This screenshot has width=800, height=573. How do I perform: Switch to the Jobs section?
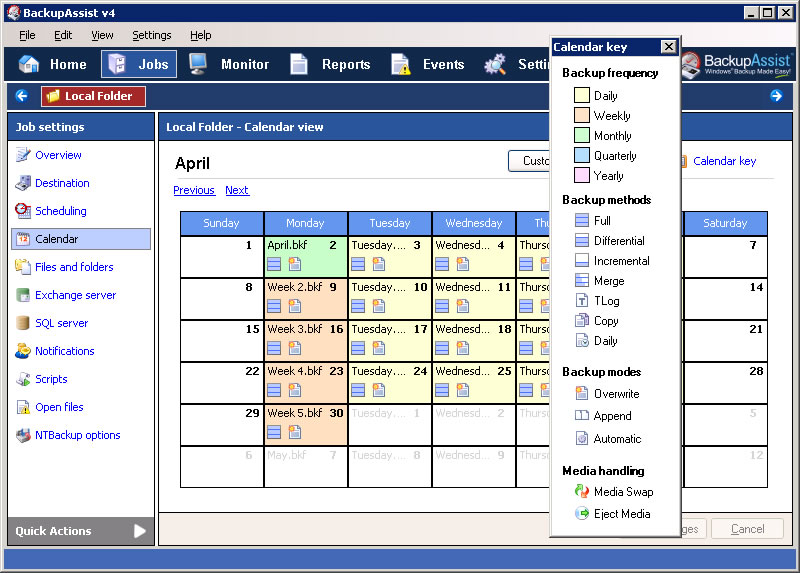coord(139,64)
